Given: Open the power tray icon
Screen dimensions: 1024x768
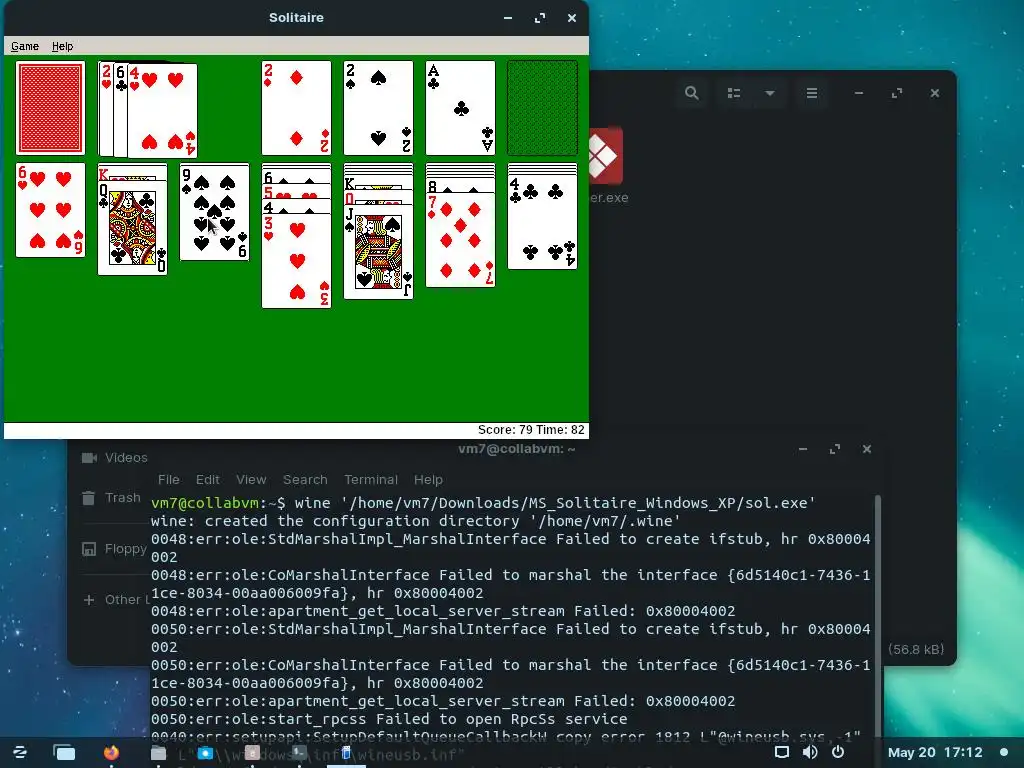Looking at the screenshot, I should coord(838,752).
